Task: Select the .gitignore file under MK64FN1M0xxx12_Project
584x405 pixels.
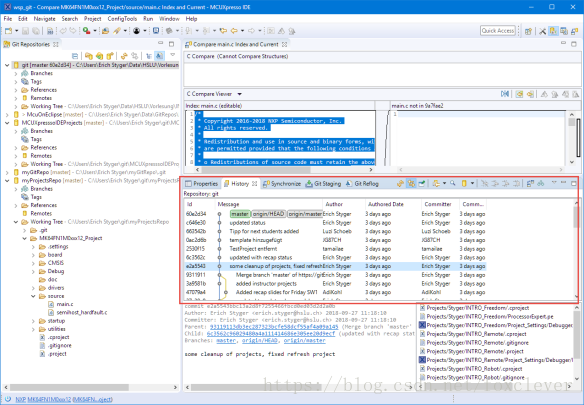Action: [55, 346]
